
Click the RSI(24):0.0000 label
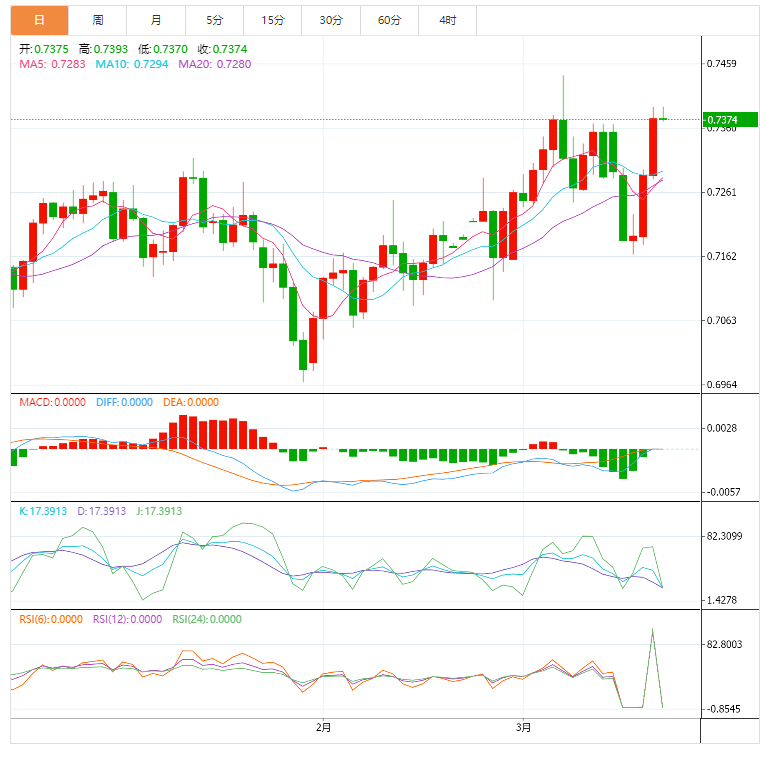[x=207, y=619]
